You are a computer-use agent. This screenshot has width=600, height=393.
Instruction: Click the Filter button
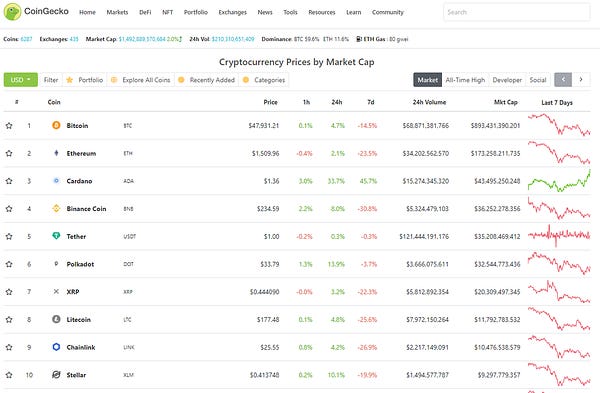tap(51, 80)
